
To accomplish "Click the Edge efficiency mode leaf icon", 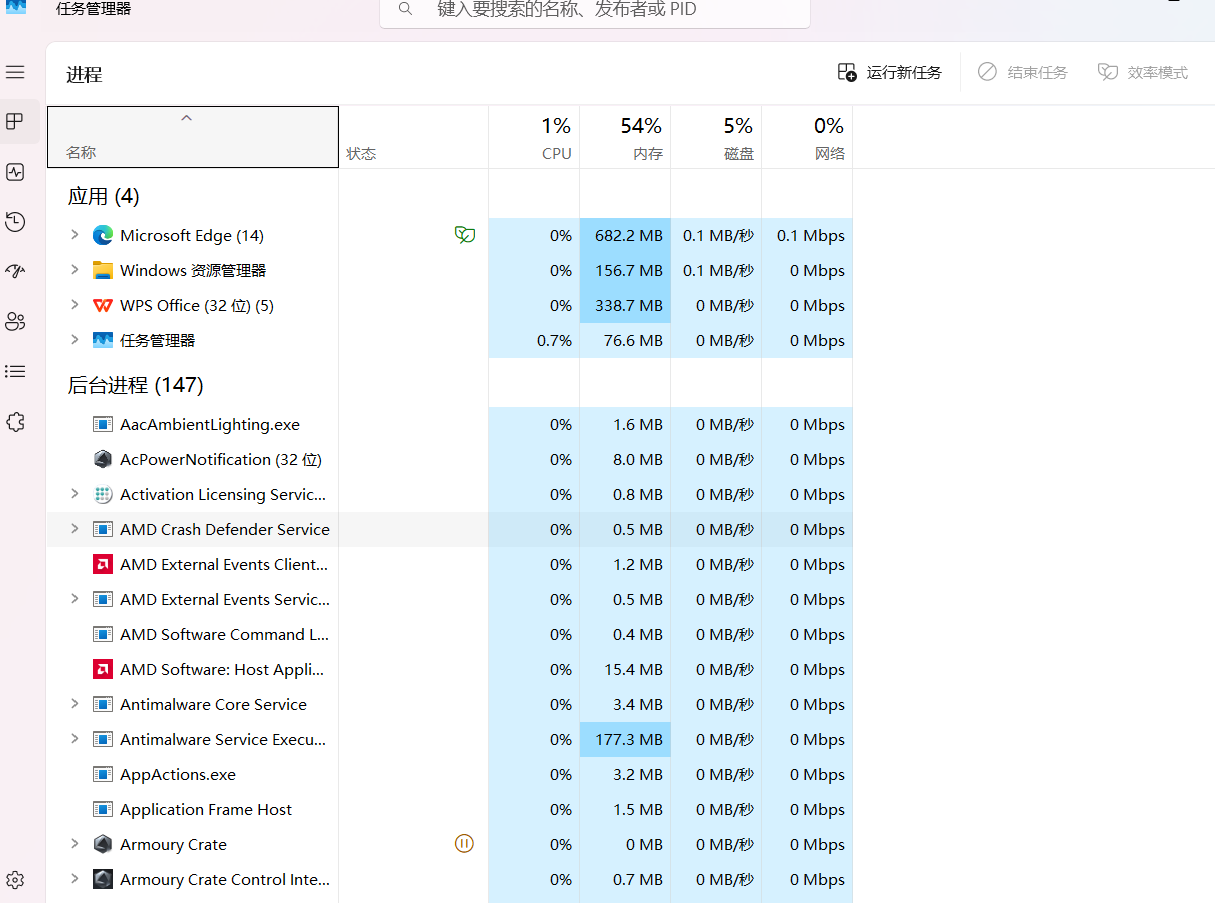I will coord(464,235).
